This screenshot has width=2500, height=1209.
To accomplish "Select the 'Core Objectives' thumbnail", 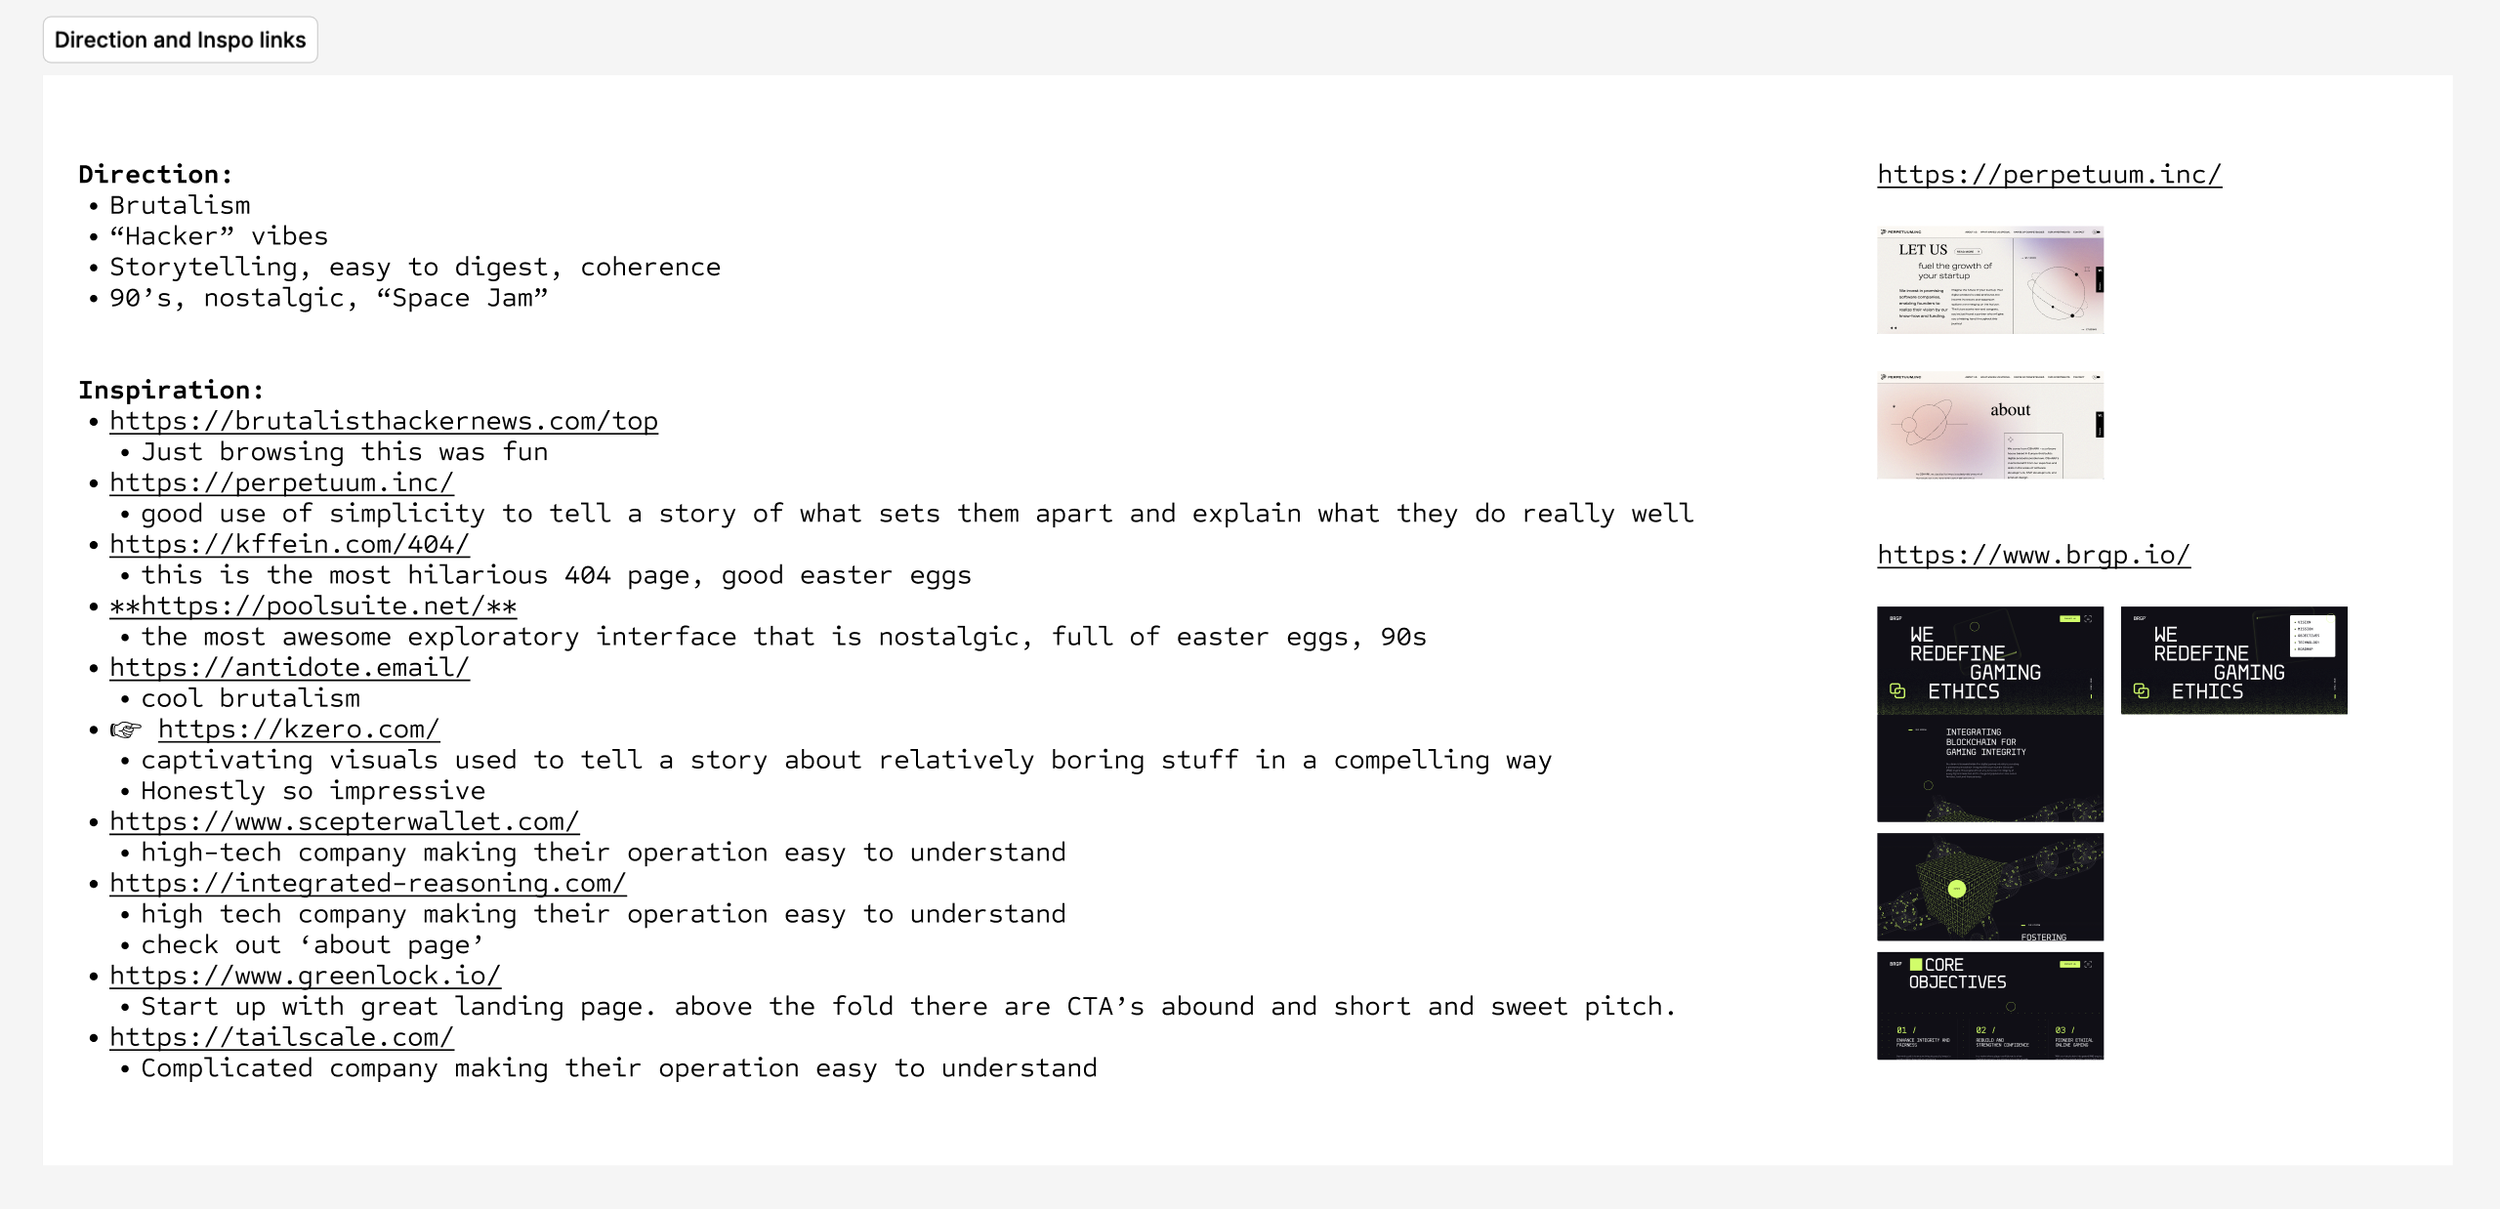I will 1990,1006.
